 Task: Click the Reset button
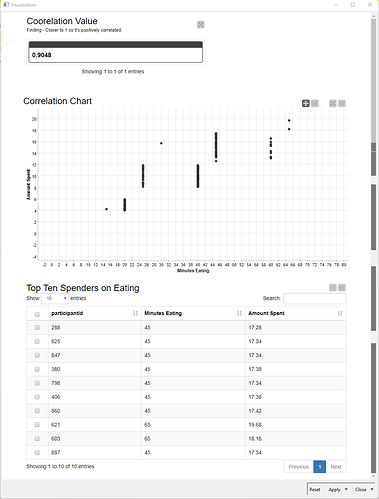click(x=314, y=489)
